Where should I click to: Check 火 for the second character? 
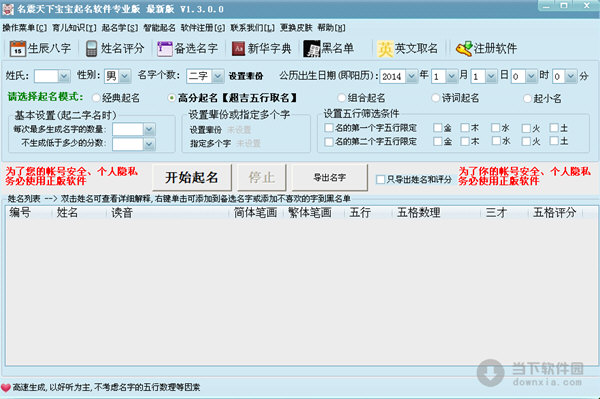coord(527,141)
